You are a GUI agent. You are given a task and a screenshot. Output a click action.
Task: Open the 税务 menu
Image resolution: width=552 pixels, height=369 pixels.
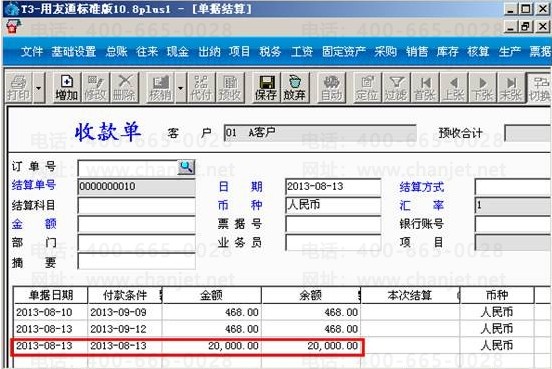[x=270, y=52]
